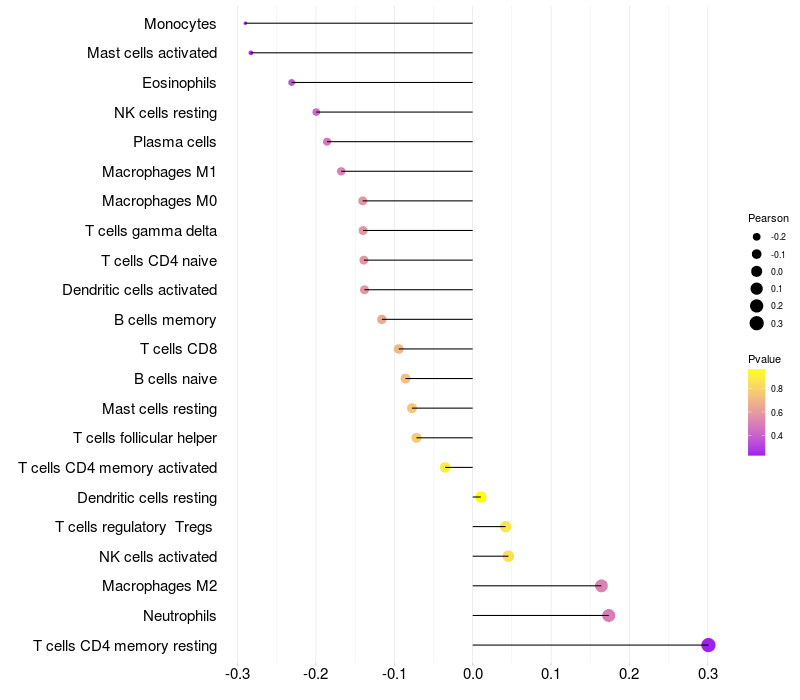This screenshot has width=800, height=700.
Task: Click the -0.2 Pearson legend circle
Action: pyautogui.click(x=757, y=237)
